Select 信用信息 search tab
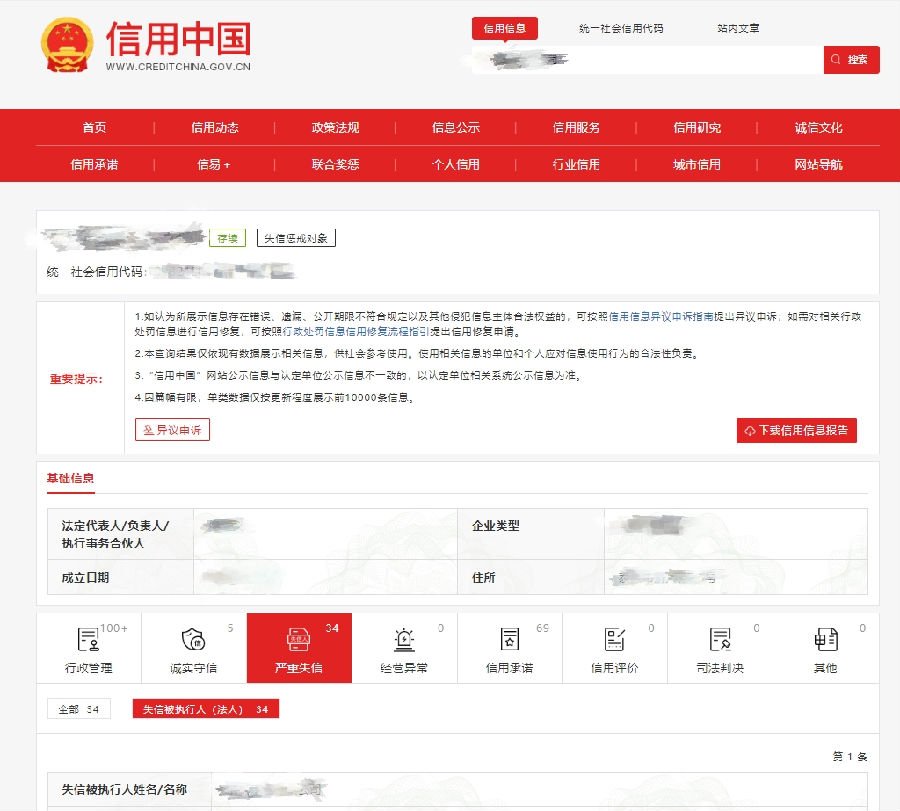Viewport: 900px width, 811px height. [x=505, y=29]
